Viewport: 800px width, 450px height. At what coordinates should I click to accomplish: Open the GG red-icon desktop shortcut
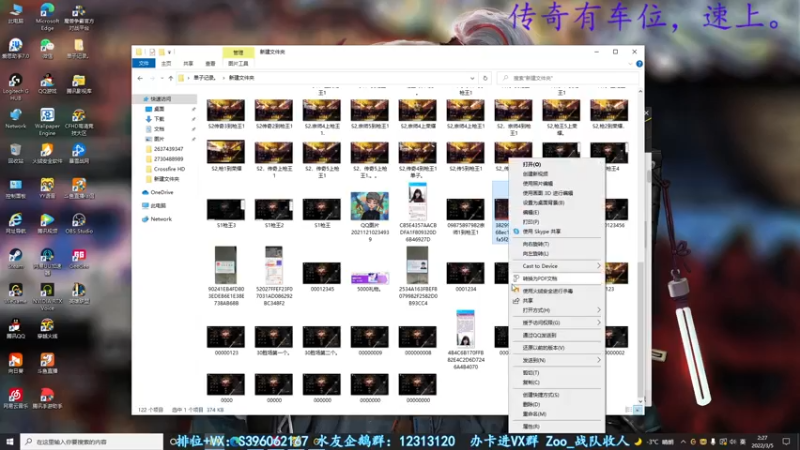point(79,258)
